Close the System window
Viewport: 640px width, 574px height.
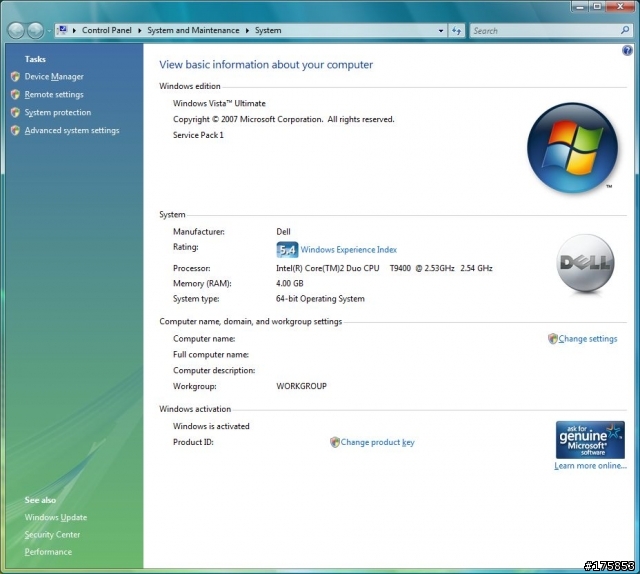(620, 6)
